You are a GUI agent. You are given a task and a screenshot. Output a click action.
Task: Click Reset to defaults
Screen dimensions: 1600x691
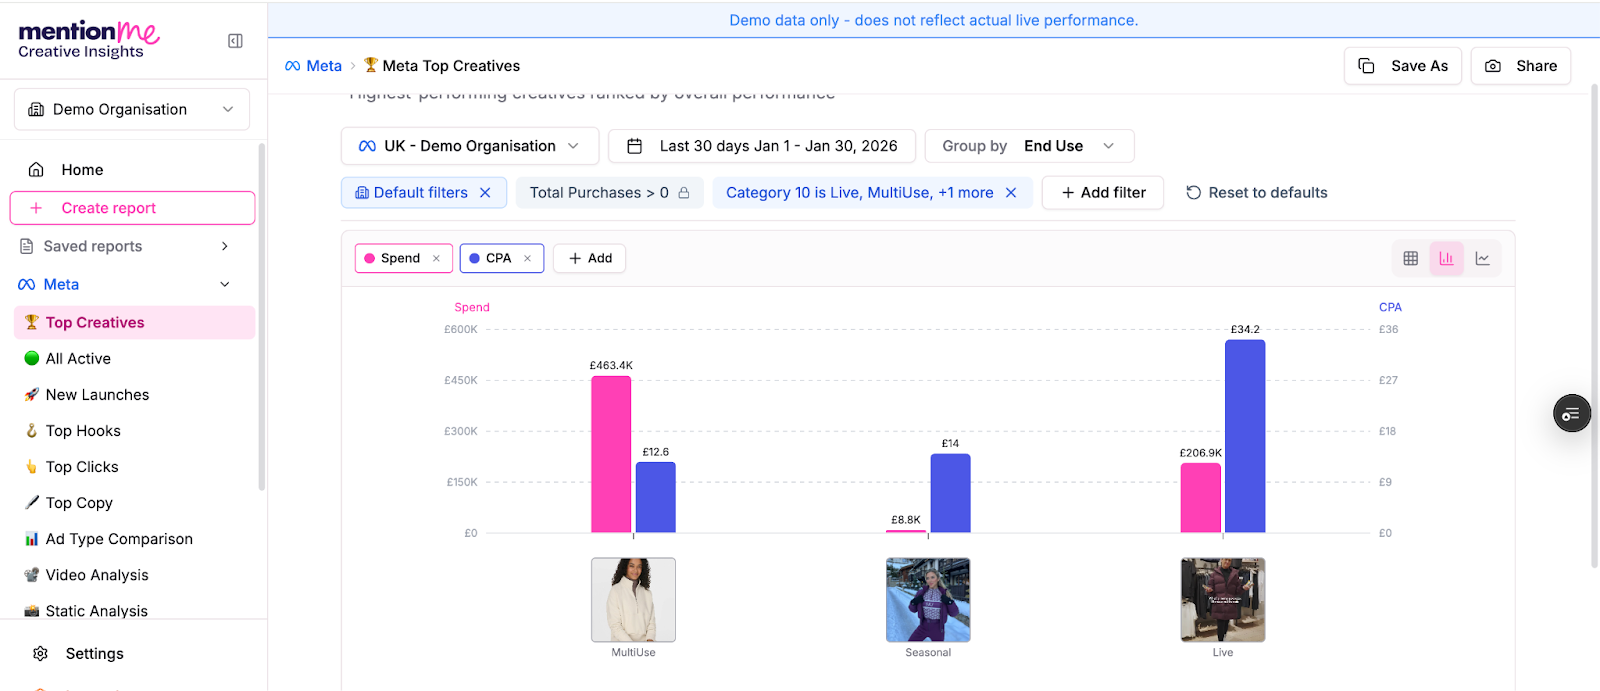click(1257, 193)
